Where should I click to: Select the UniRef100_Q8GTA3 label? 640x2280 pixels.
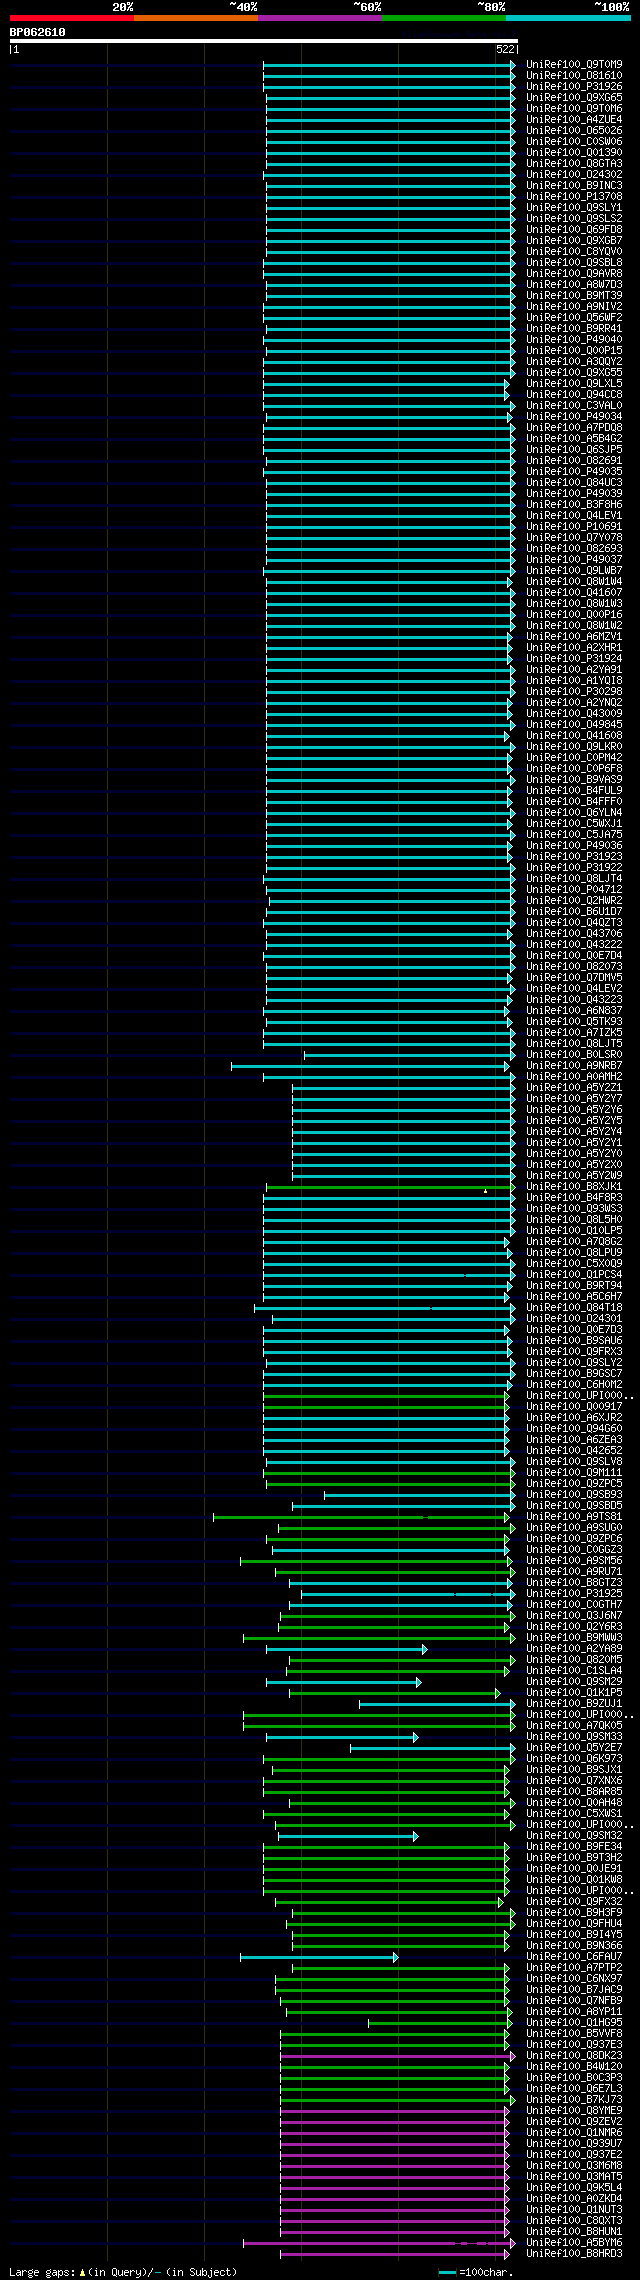pyautogui.click(x=574, y=164)
